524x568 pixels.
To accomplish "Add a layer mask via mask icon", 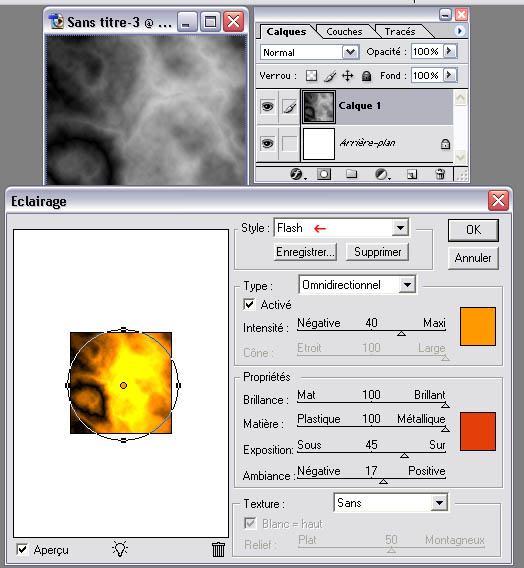I will [324, 174].
